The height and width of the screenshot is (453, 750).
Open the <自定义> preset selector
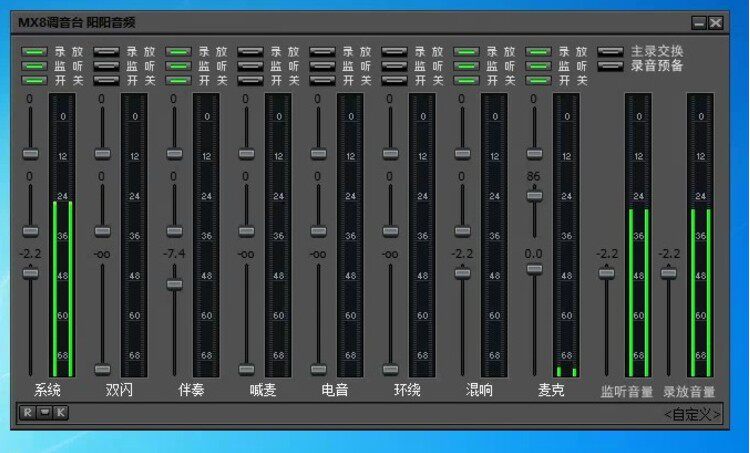pos(692,415)
